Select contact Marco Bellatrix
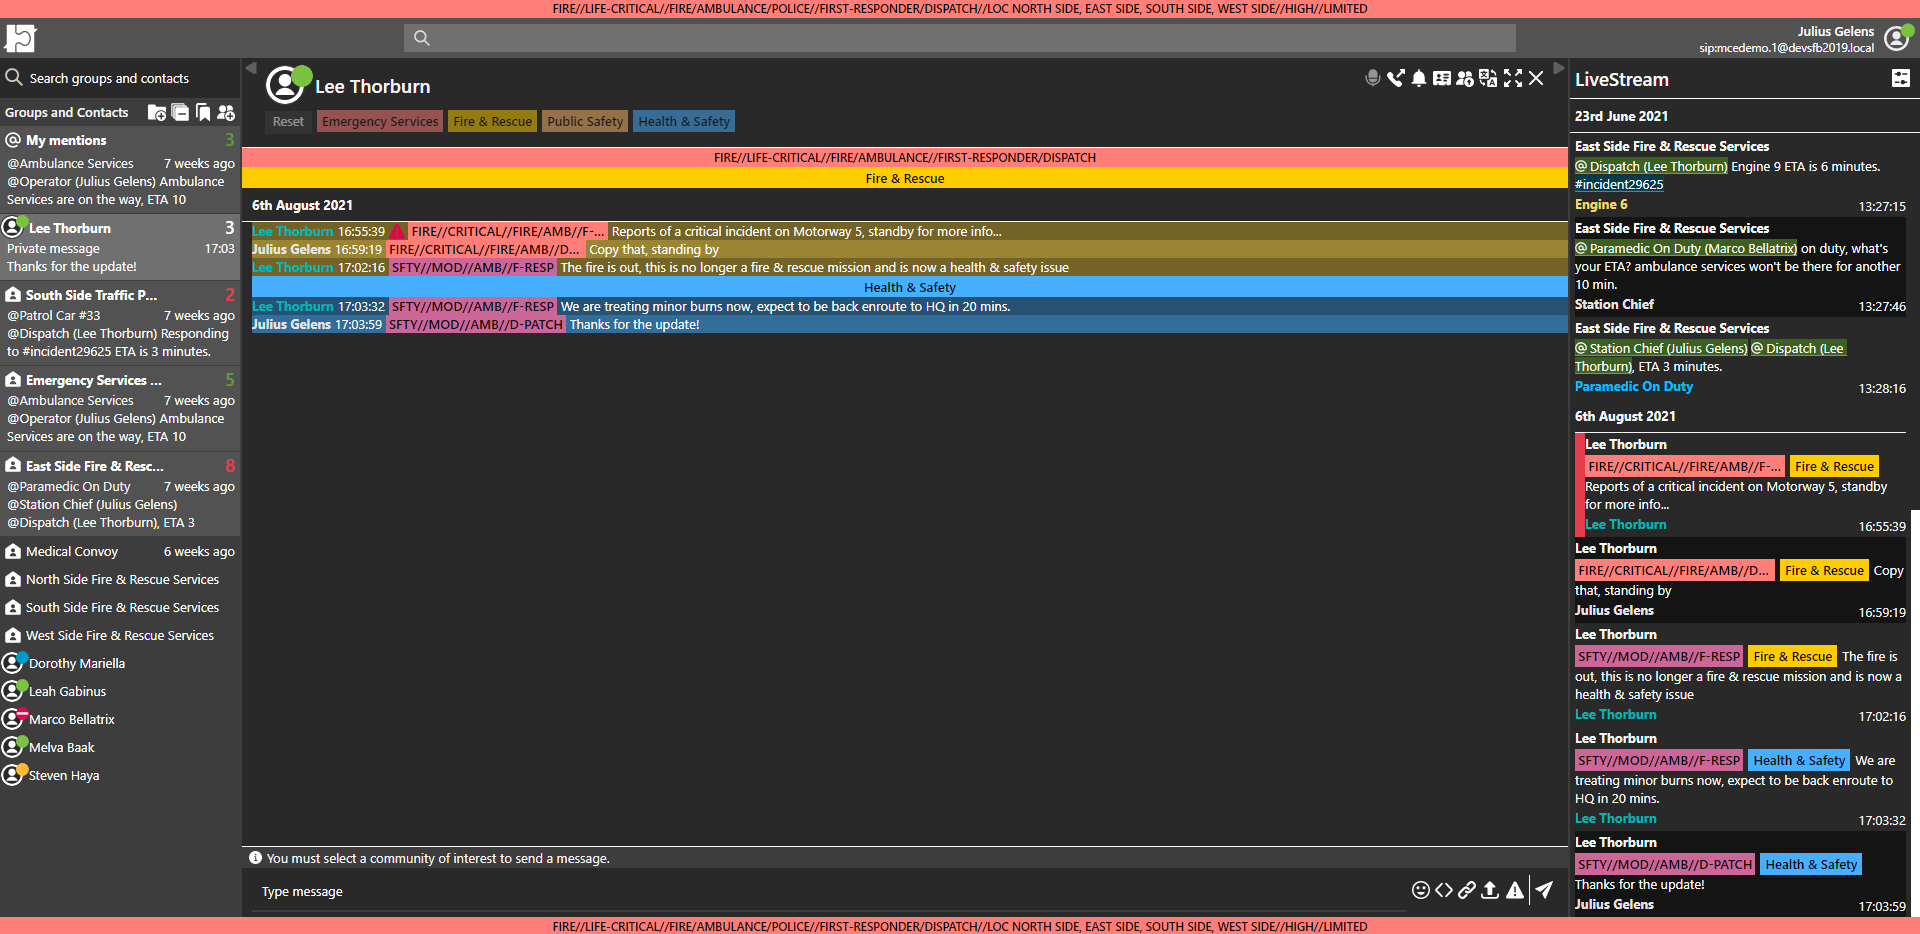This screenshot has height=934, width=1920. (120, 719)
